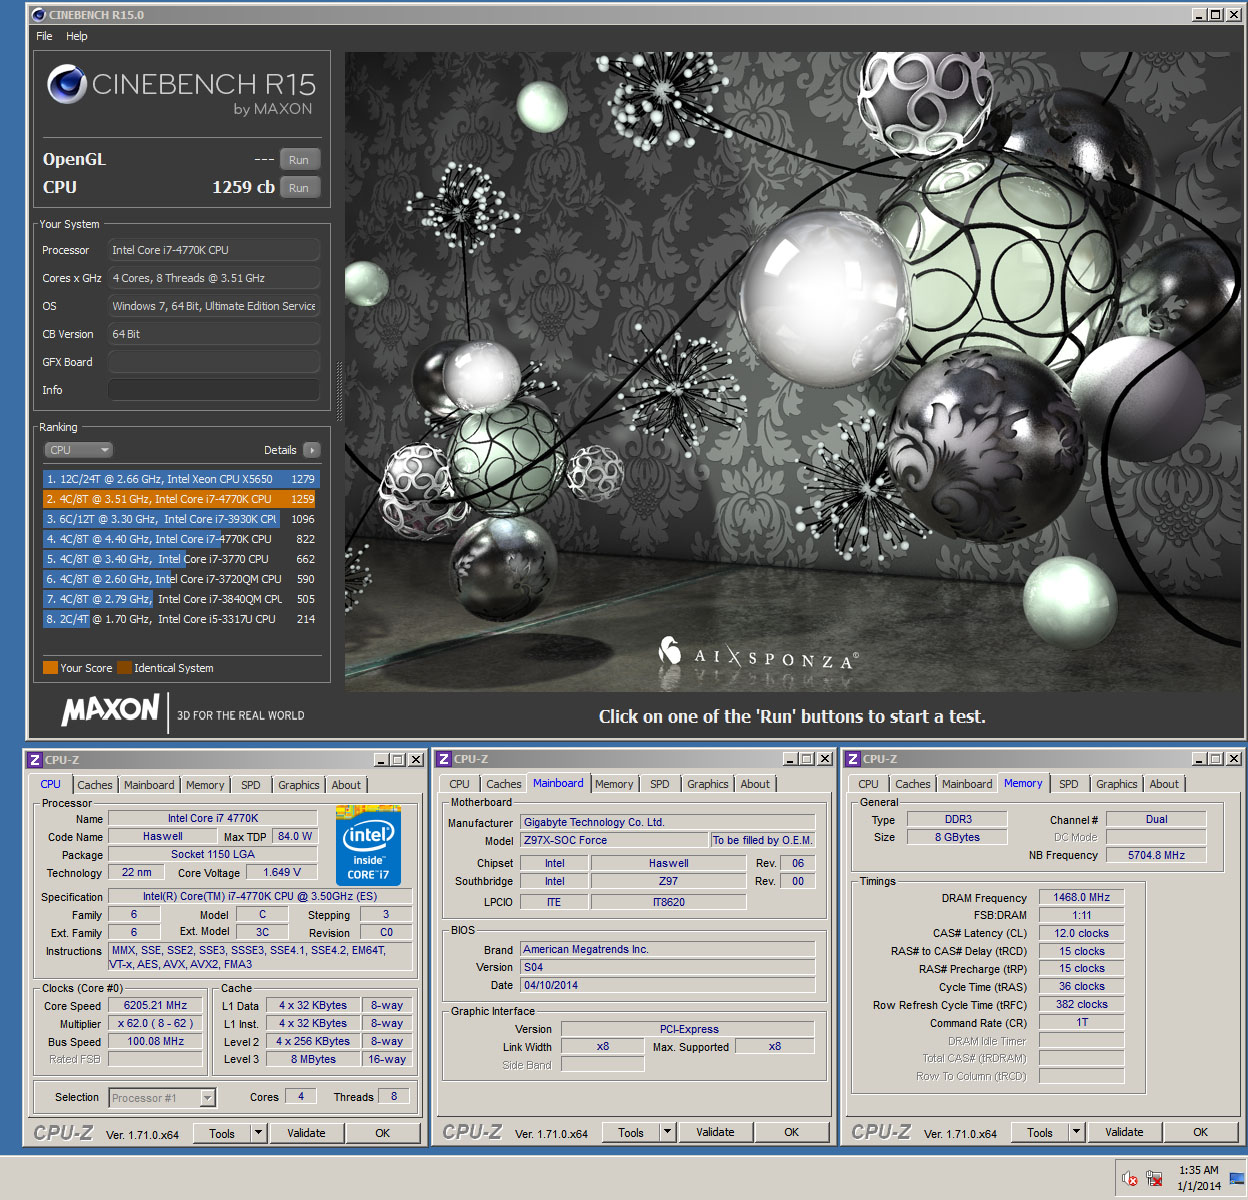Viewport: 1248px width, 1200px height.
Task: Click the brown Identical System swatch
Action: click(124, 668)
